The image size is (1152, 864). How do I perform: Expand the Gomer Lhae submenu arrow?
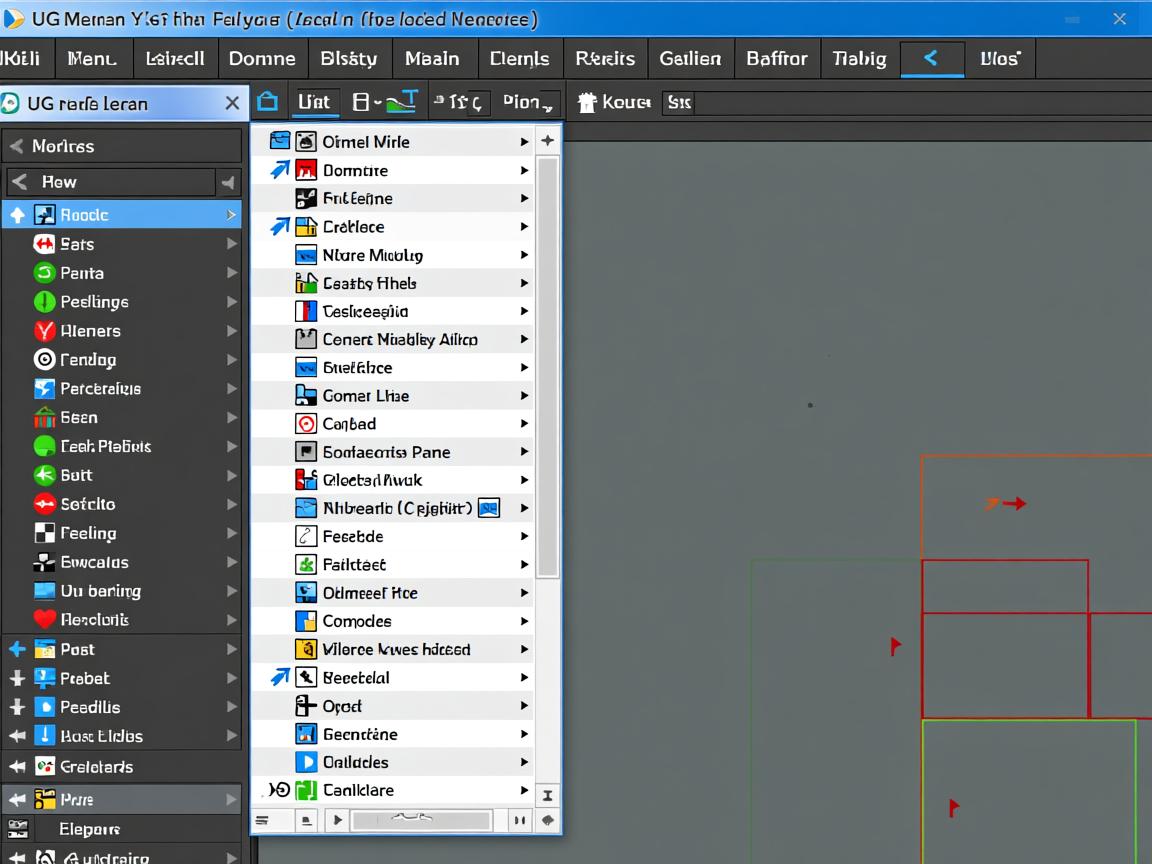(x=523, y=396)
